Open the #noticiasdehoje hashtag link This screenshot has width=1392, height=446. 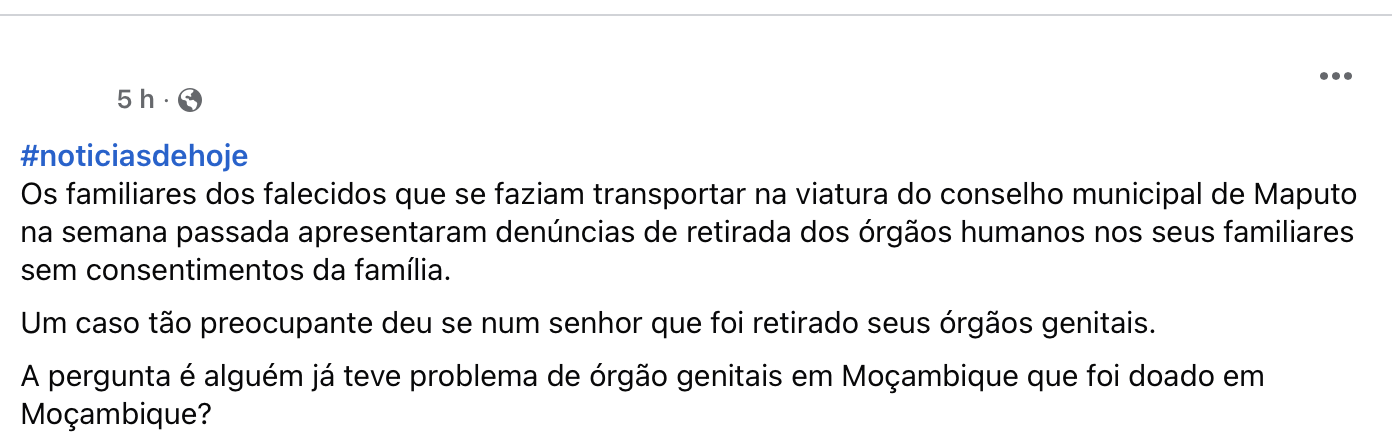click(134, 156)
